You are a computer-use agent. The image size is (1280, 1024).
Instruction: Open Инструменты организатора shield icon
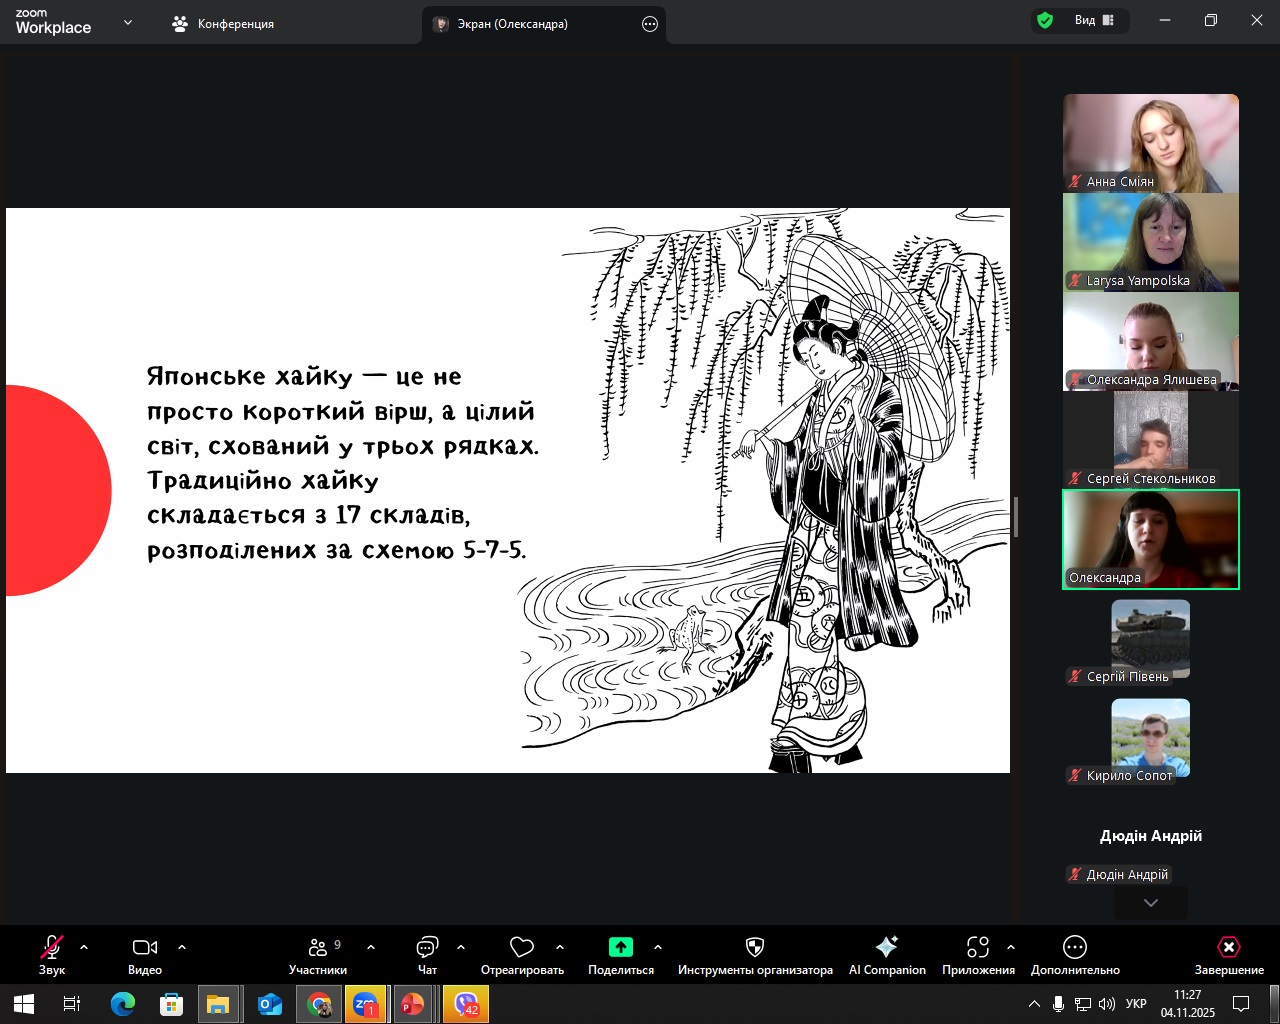755,948
